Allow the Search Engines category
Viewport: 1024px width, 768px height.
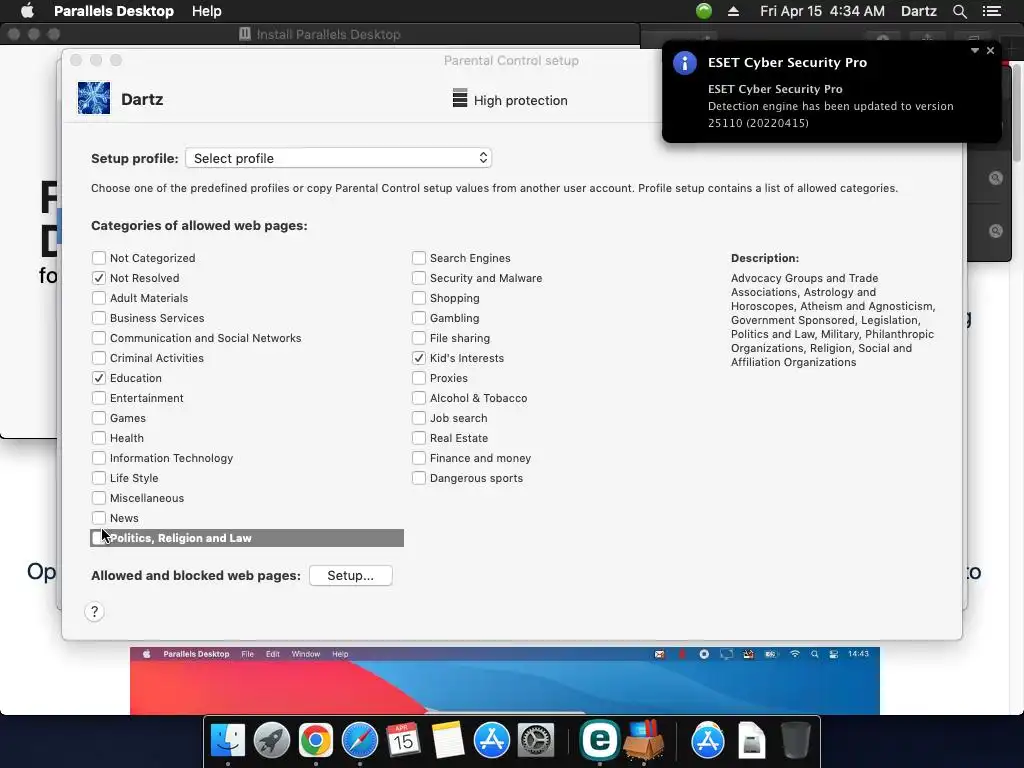tap(419, 258)
